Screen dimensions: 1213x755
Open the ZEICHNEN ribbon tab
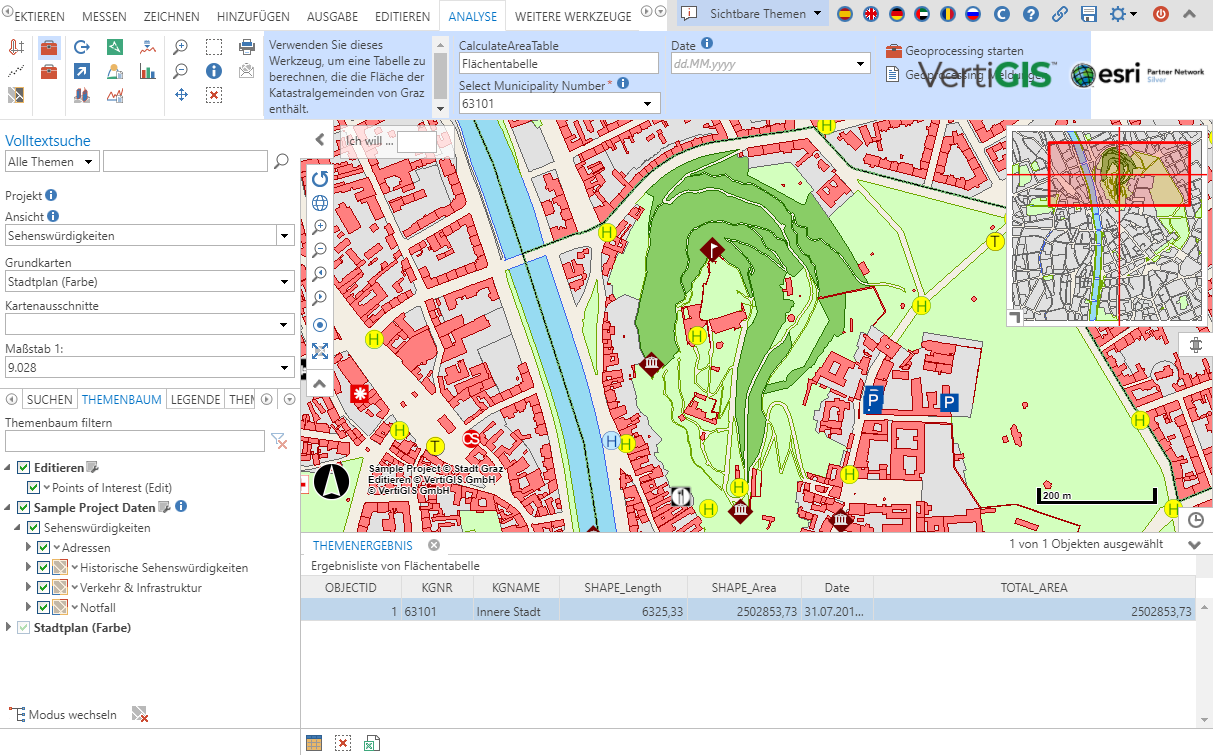pyautogui.click(x=171, y=16)
